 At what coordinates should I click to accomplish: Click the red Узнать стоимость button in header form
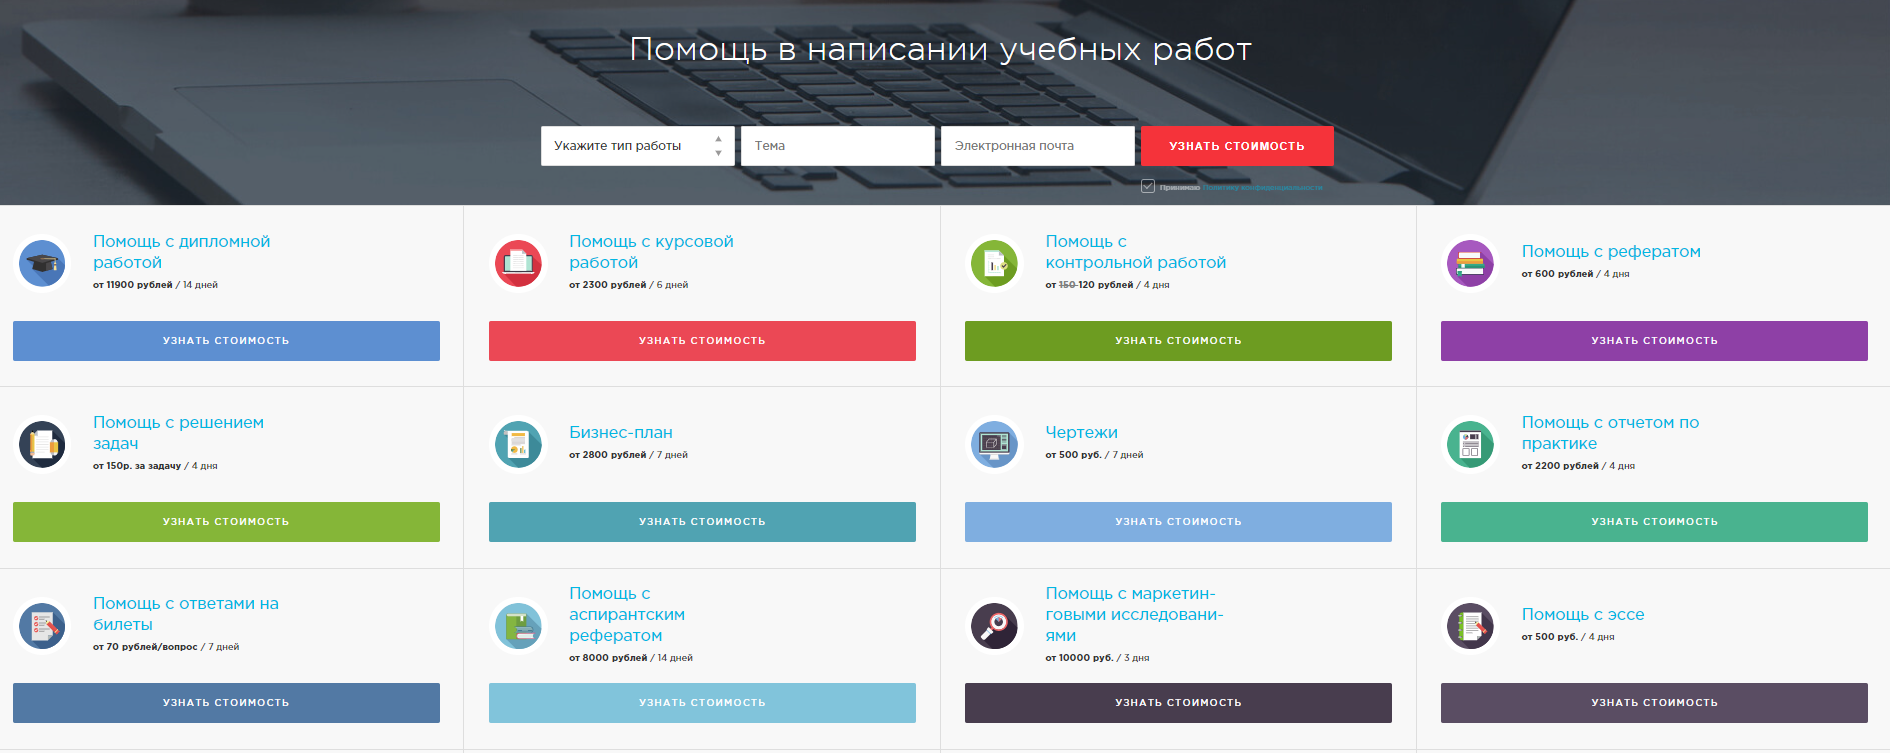[1237, 146]
